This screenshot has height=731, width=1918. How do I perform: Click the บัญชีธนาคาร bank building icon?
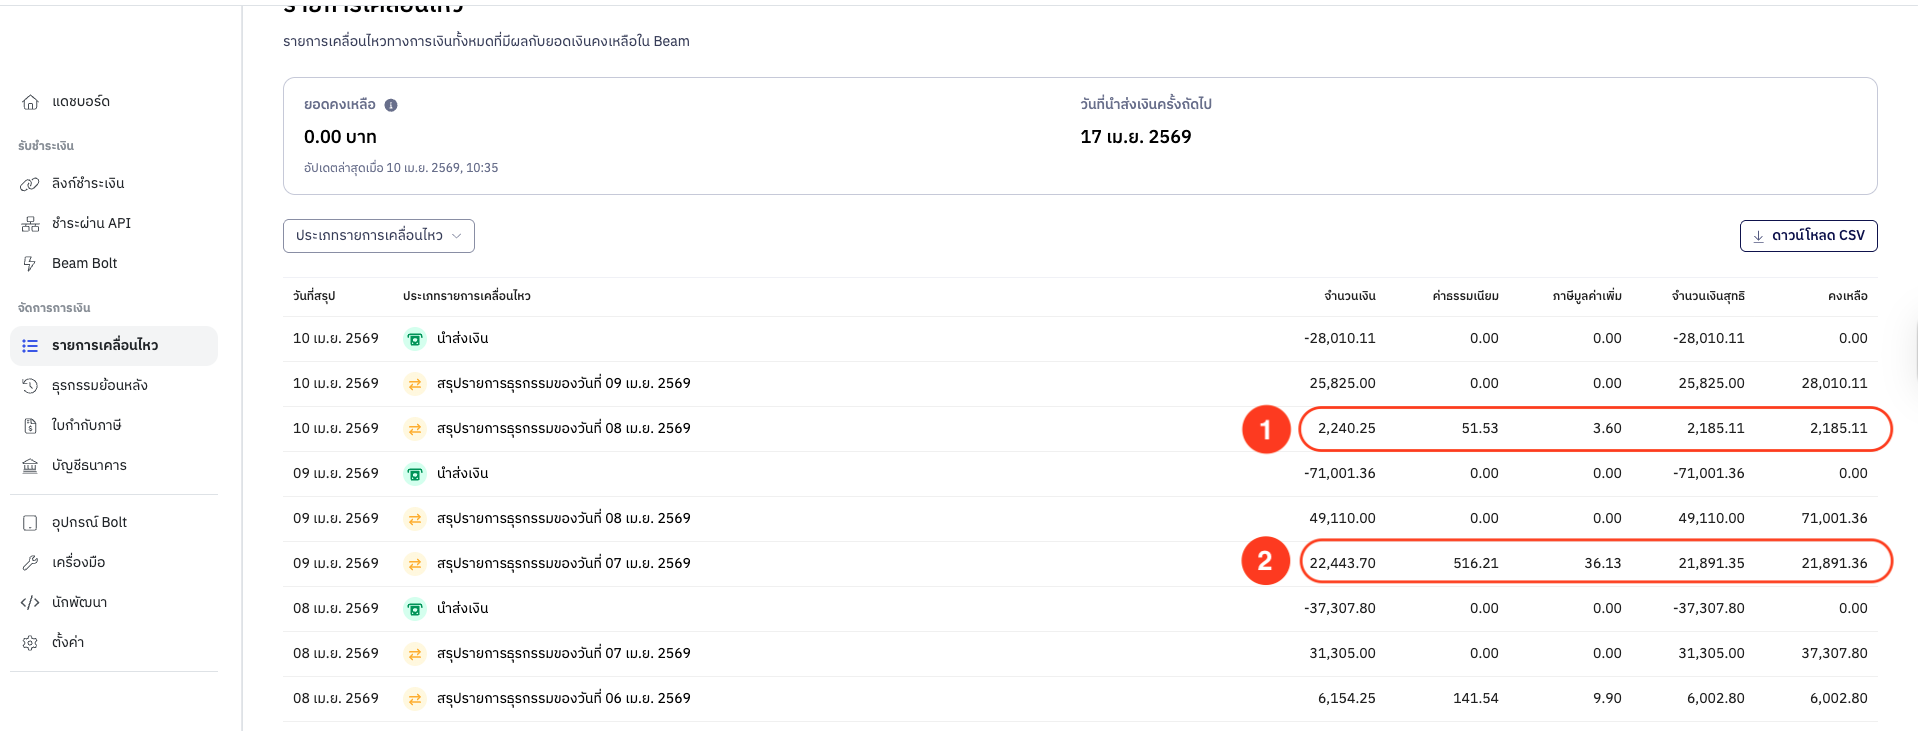pyautogui.click(x=30, y=466)
